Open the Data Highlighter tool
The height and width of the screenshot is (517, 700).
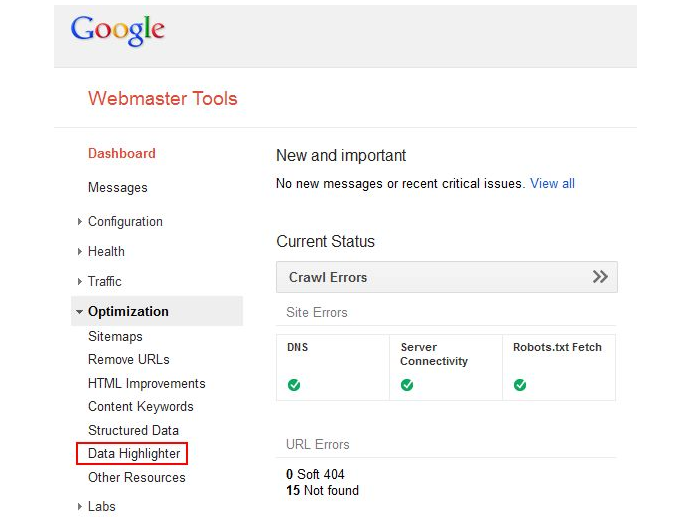click(134, 454)
